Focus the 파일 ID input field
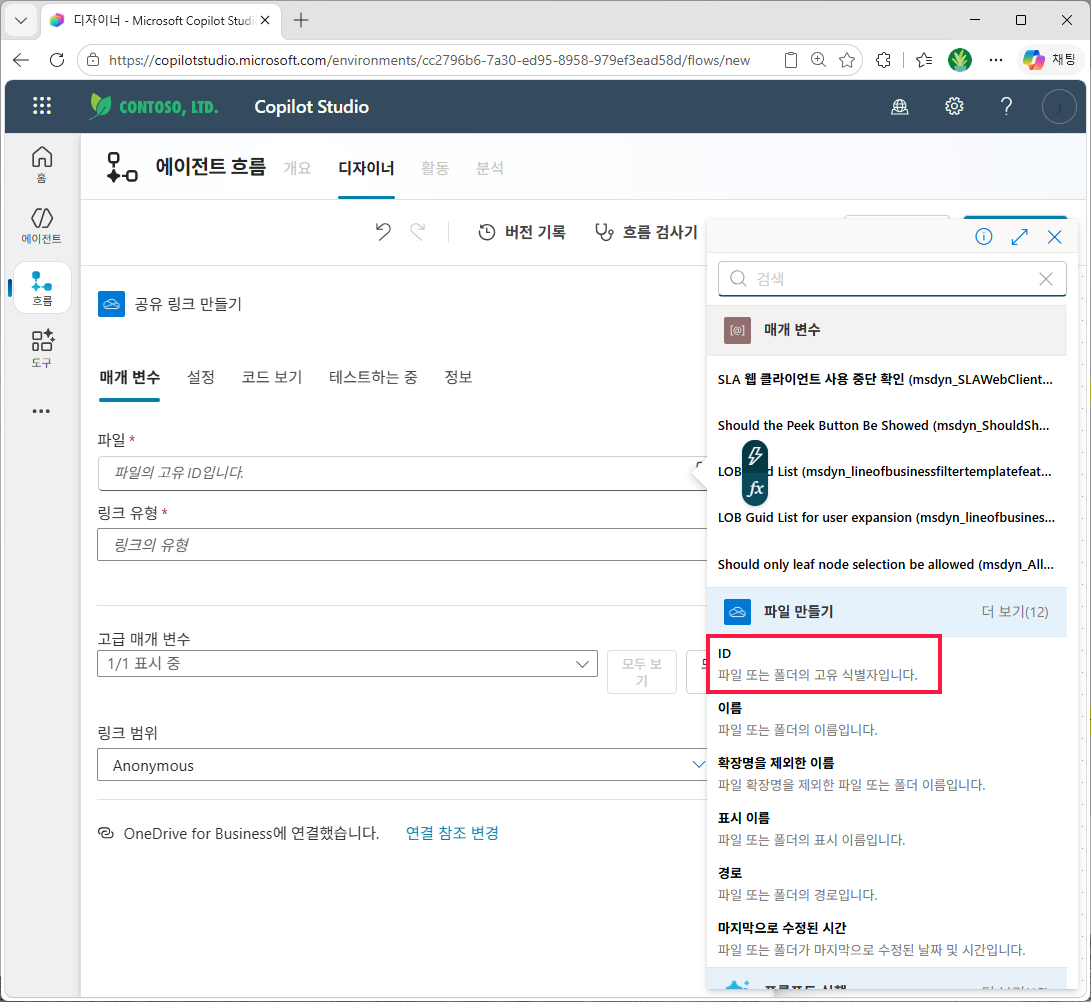Viewport: 1091px width, 1002px height. click(x=402, y=473)
